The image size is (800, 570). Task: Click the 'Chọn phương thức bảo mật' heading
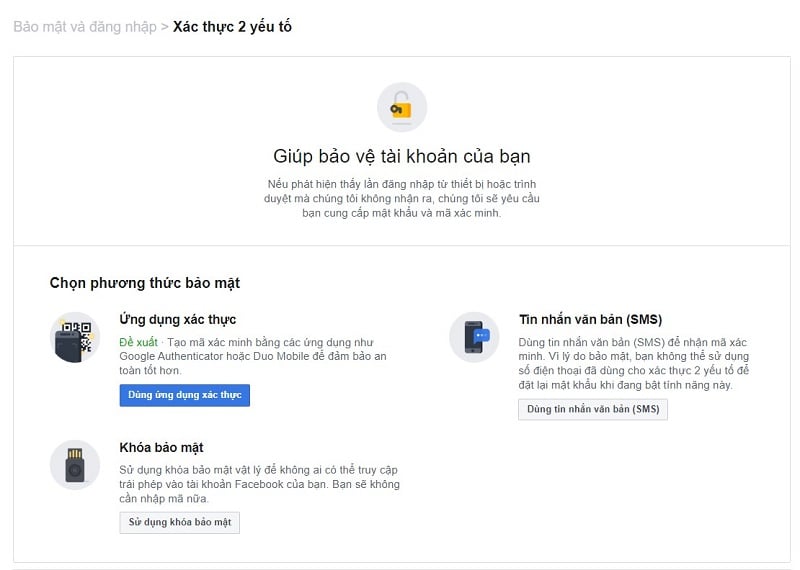145,283
